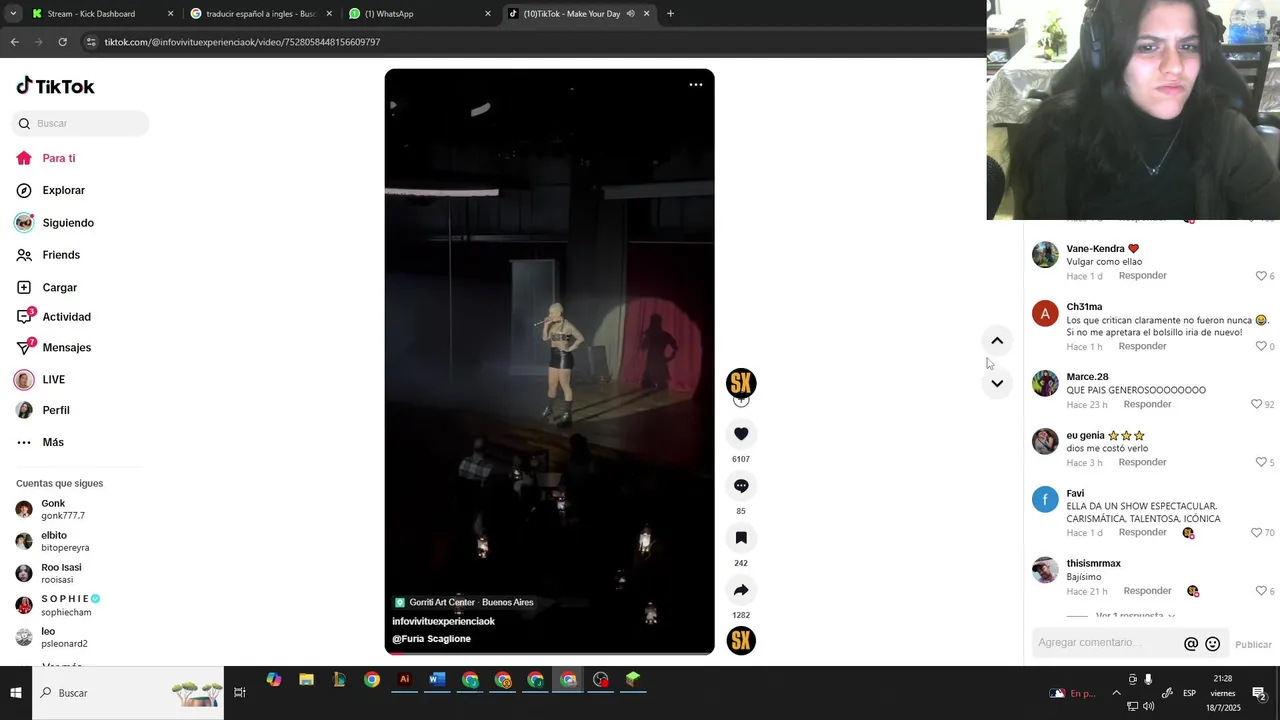Open Windows notification center
Viewport: 1280px width, 720px height.
(1260, 693)
